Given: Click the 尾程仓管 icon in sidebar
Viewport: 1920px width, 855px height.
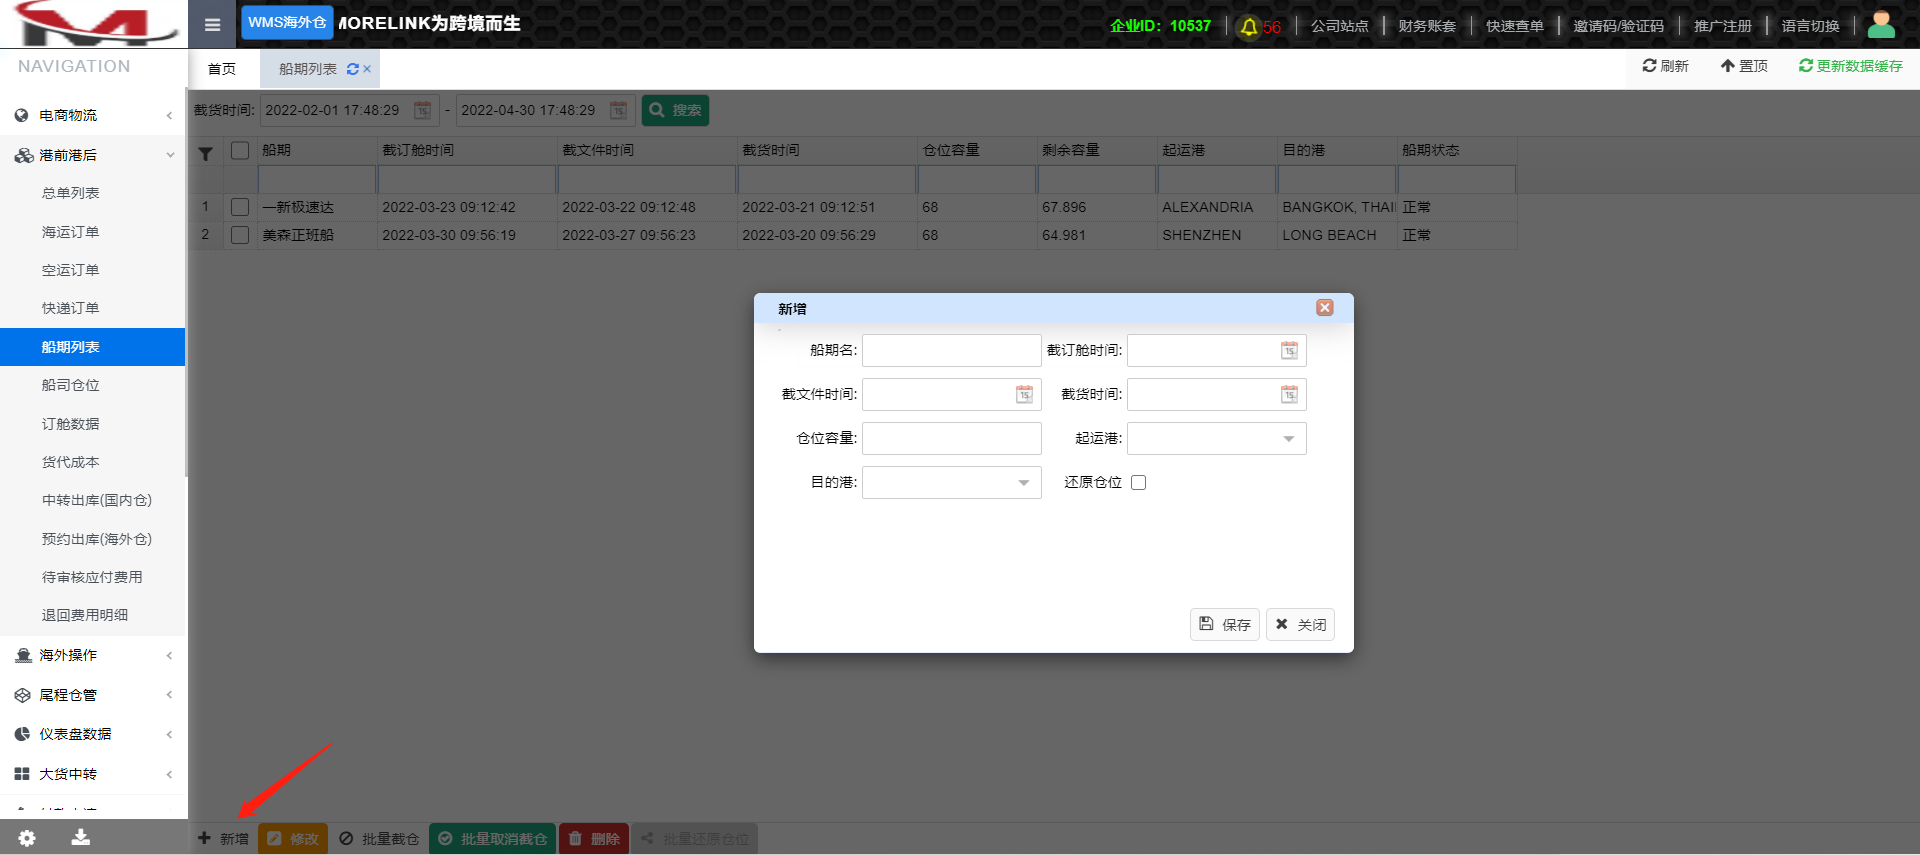Looking at the screenshot, I should (x=23, y=695).
